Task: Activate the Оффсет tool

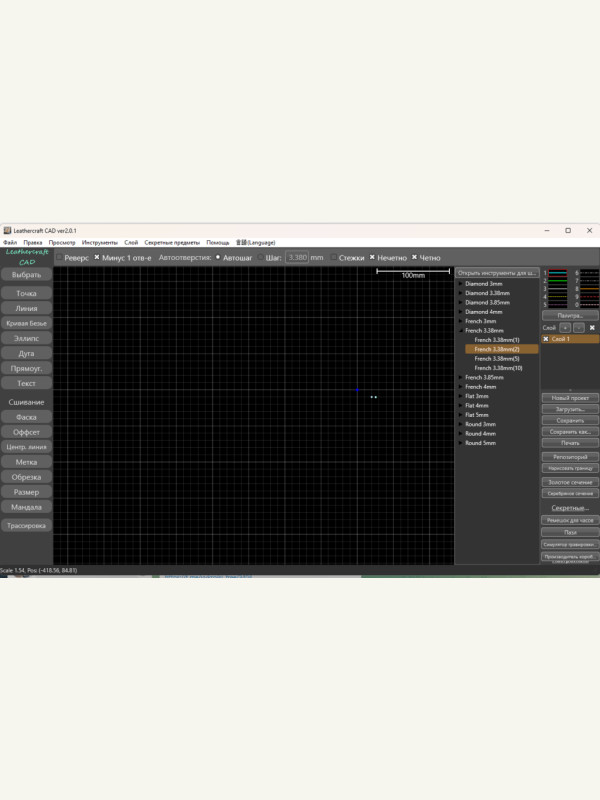Action: tap(27, 432)
